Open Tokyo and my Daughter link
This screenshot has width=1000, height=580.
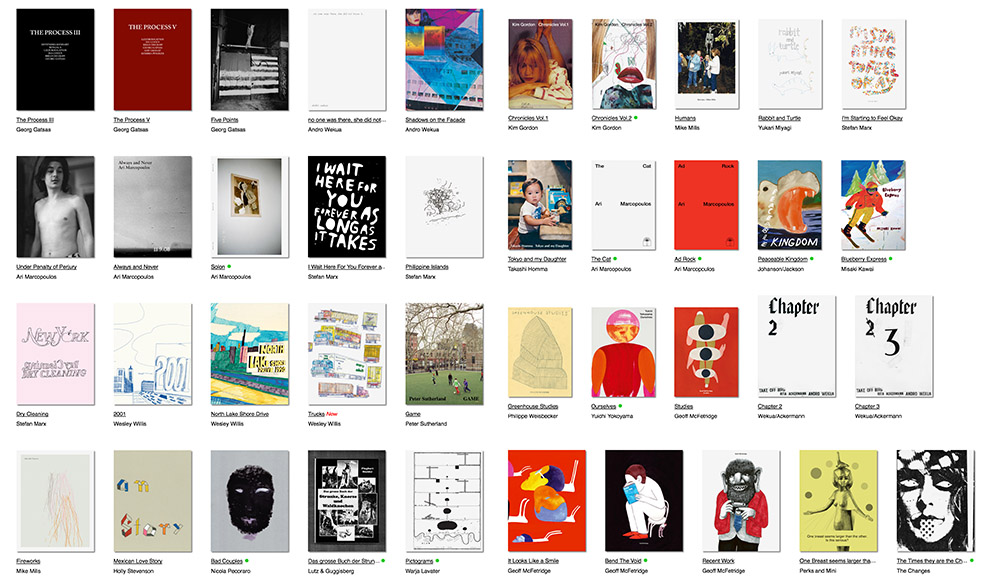coord(537,259)
